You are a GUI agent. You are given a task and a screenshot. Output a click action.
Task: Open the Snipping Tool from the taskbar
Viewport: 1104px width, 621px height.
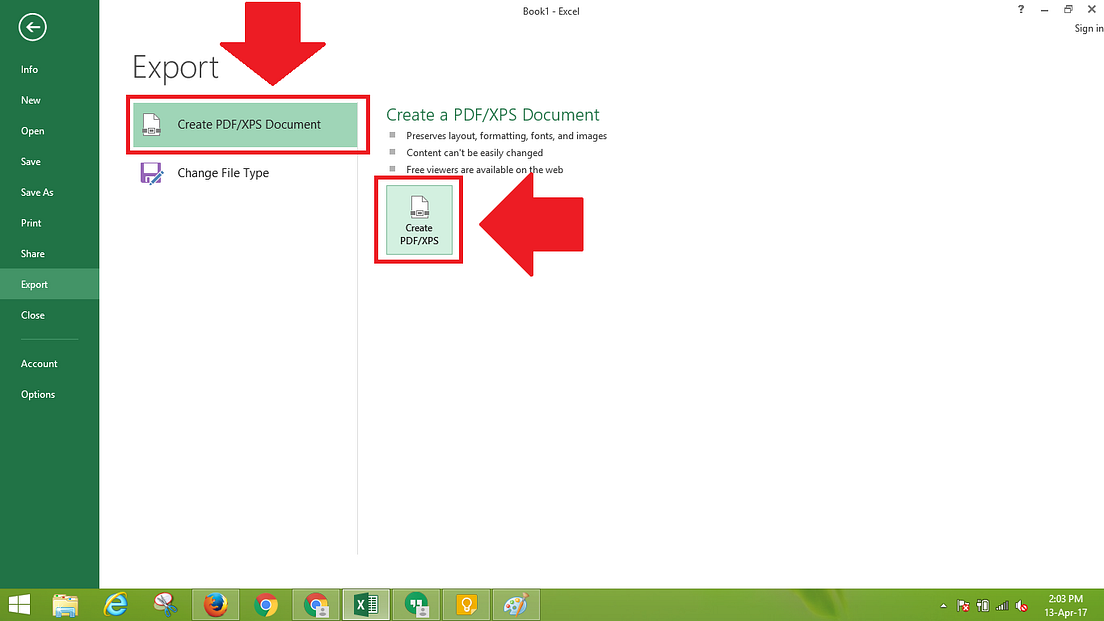(166, 604)
